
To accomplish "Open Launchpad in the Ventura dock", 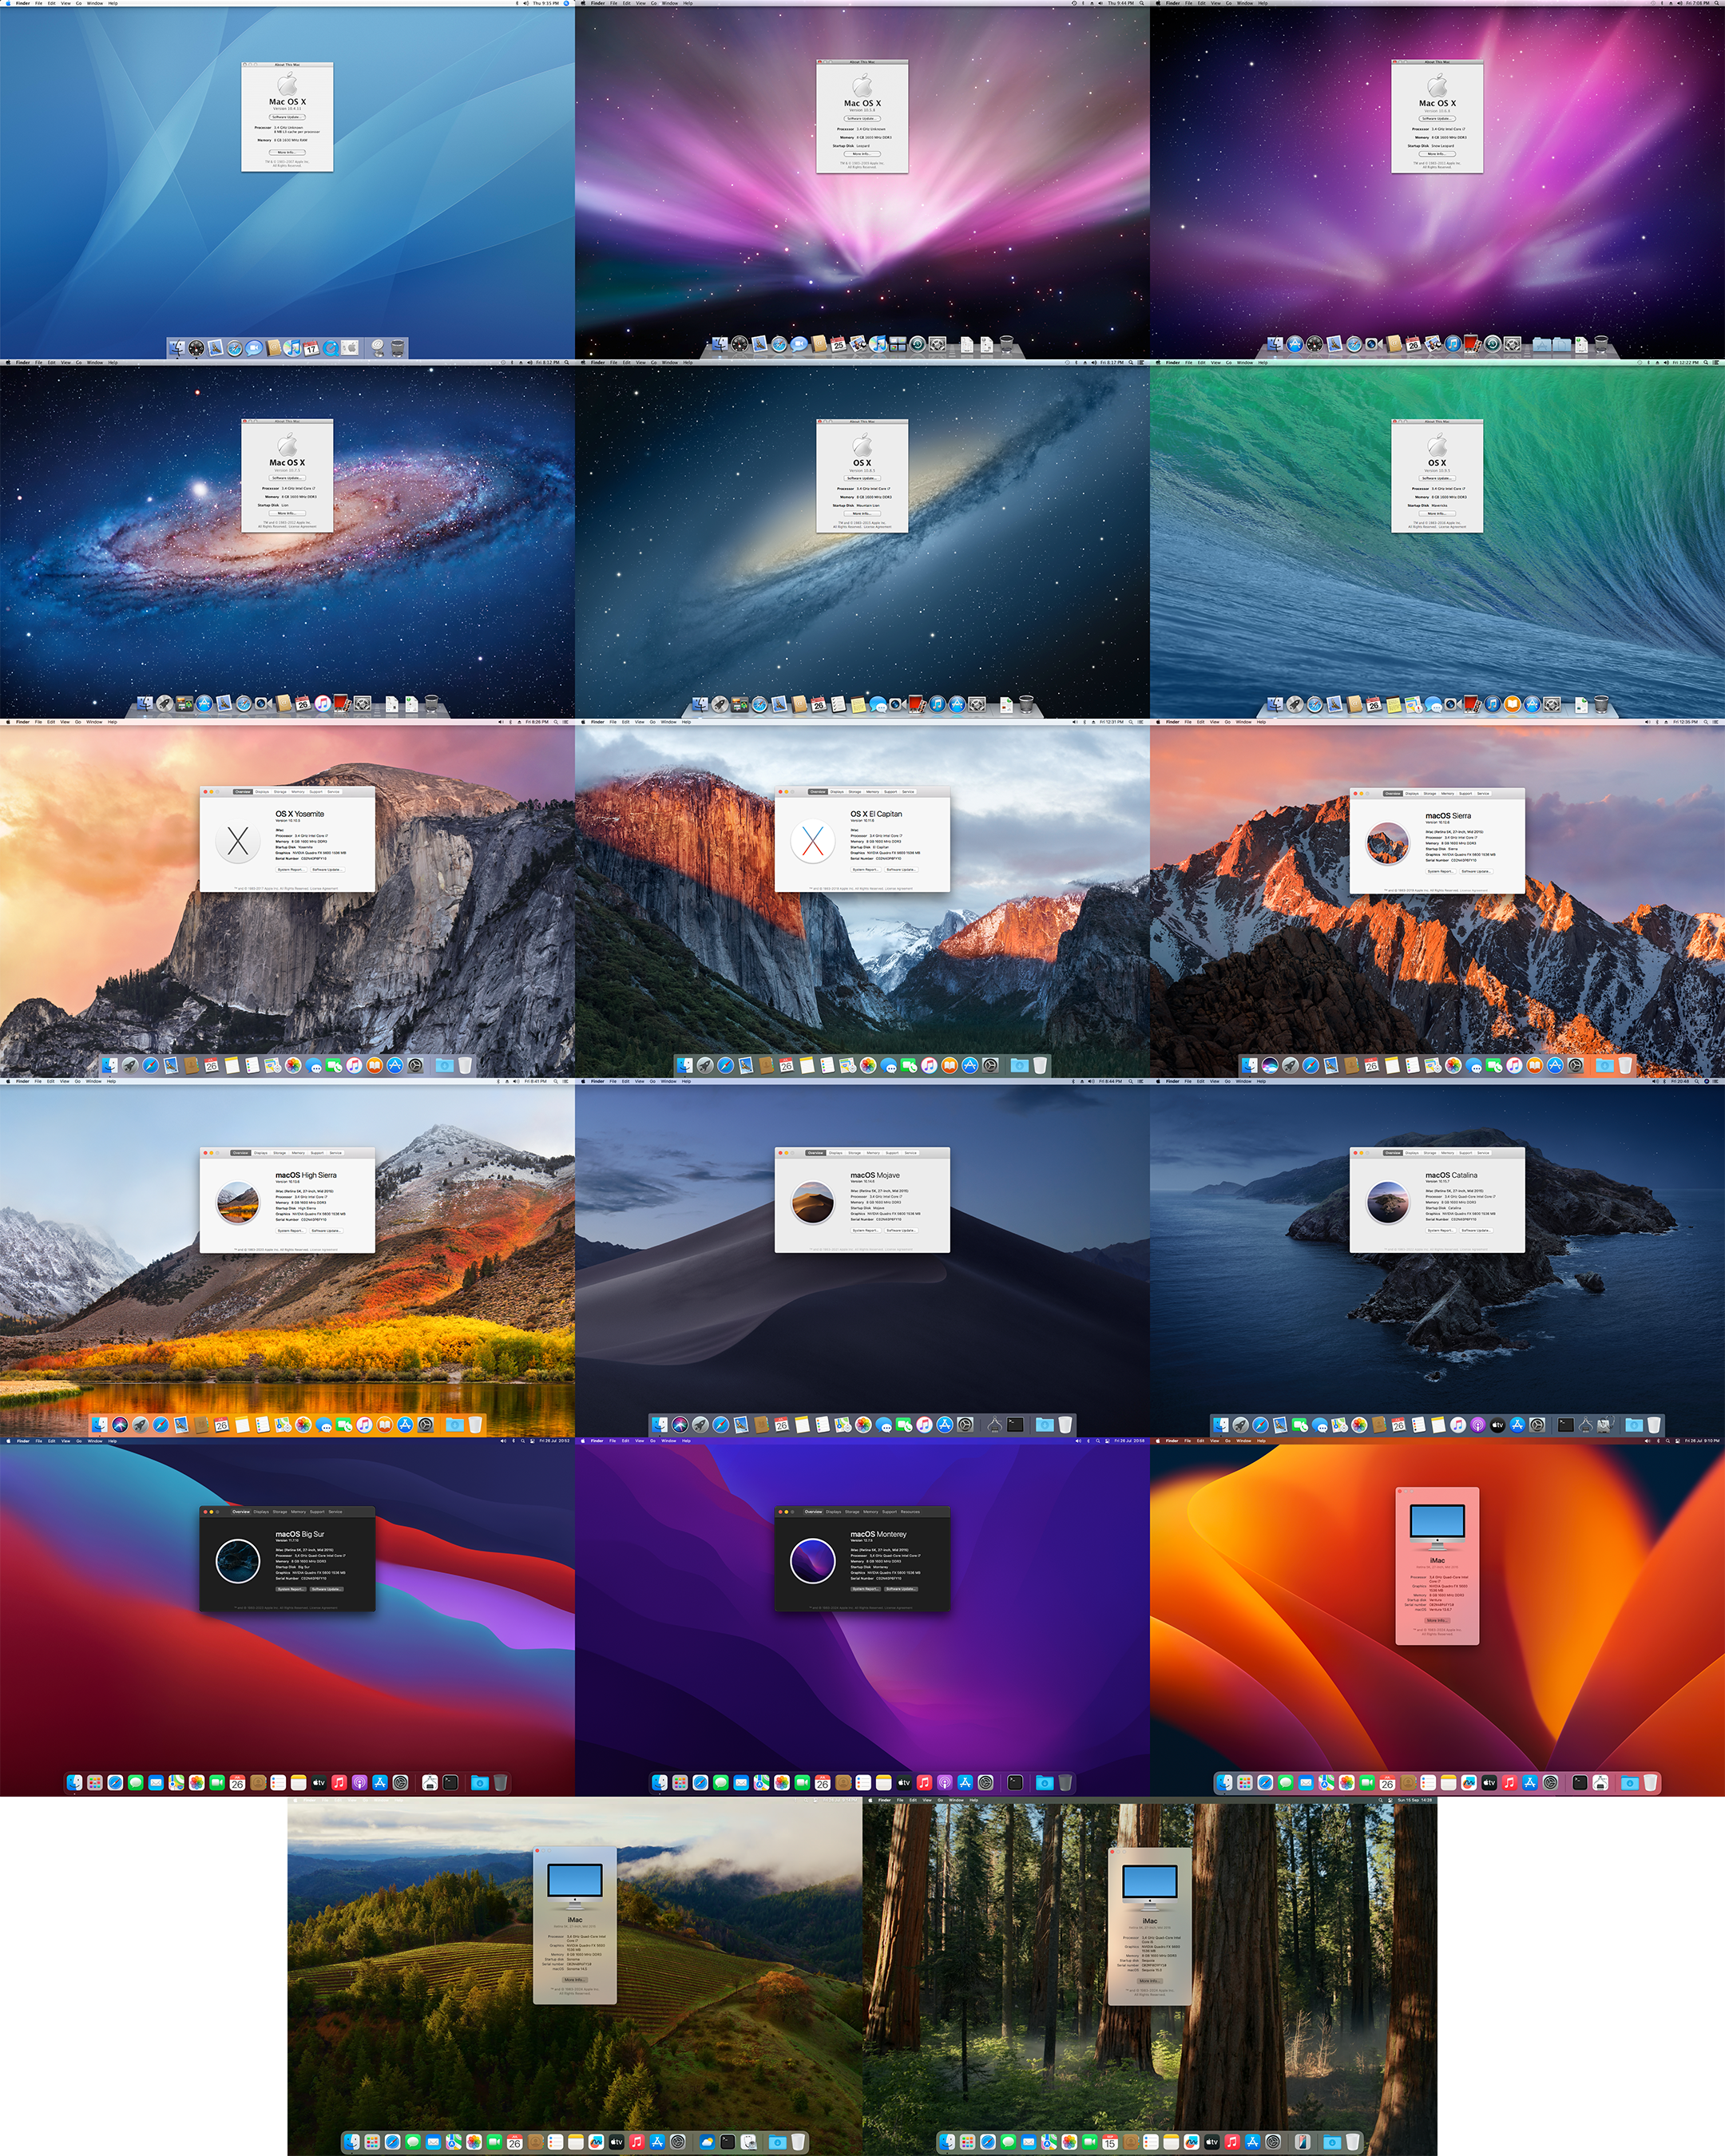I will (1245, 1783).
